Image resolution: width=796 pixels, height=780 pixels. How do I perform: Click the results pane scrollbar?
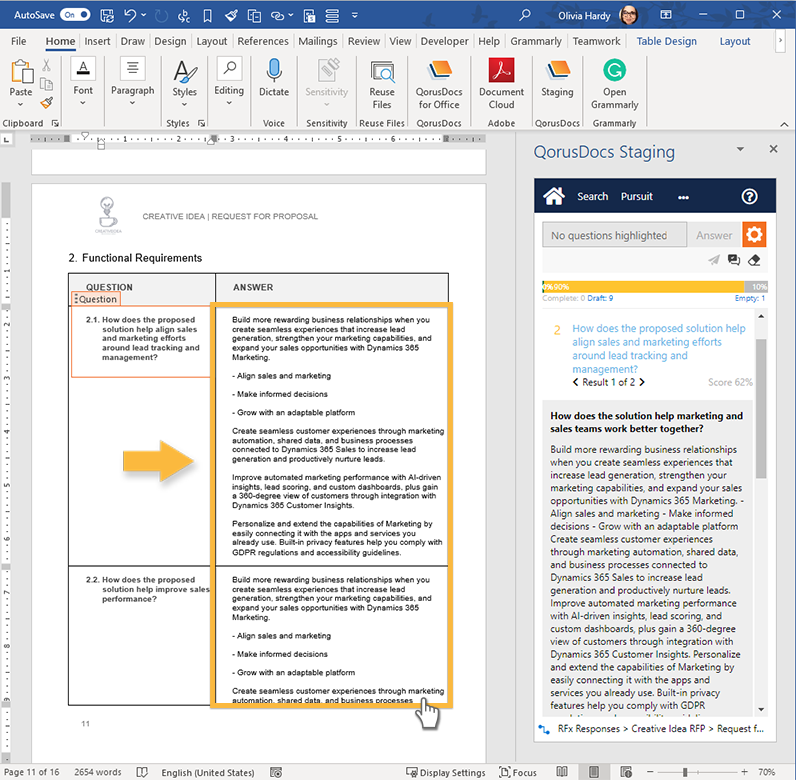coord(761,409)
